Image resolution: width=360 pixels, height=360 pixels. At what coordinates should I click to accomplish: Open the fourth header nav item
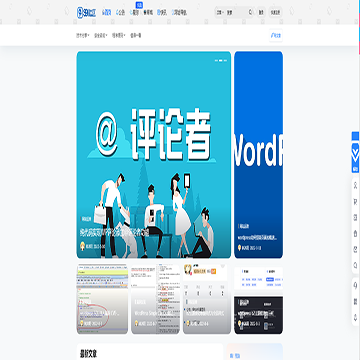[x=148, y=13]
